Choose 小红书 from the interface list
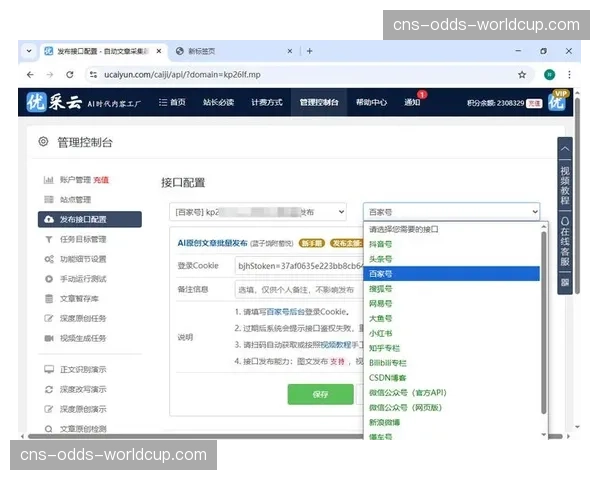 tap(452, 333)
